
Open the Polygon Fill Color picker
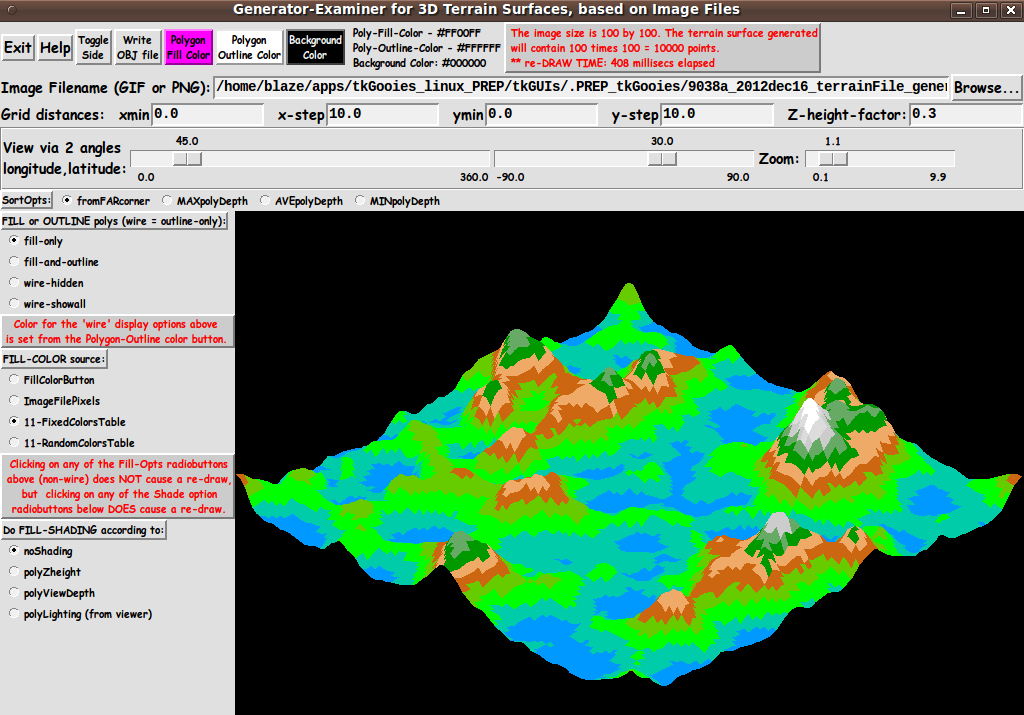tap(188, 48)
